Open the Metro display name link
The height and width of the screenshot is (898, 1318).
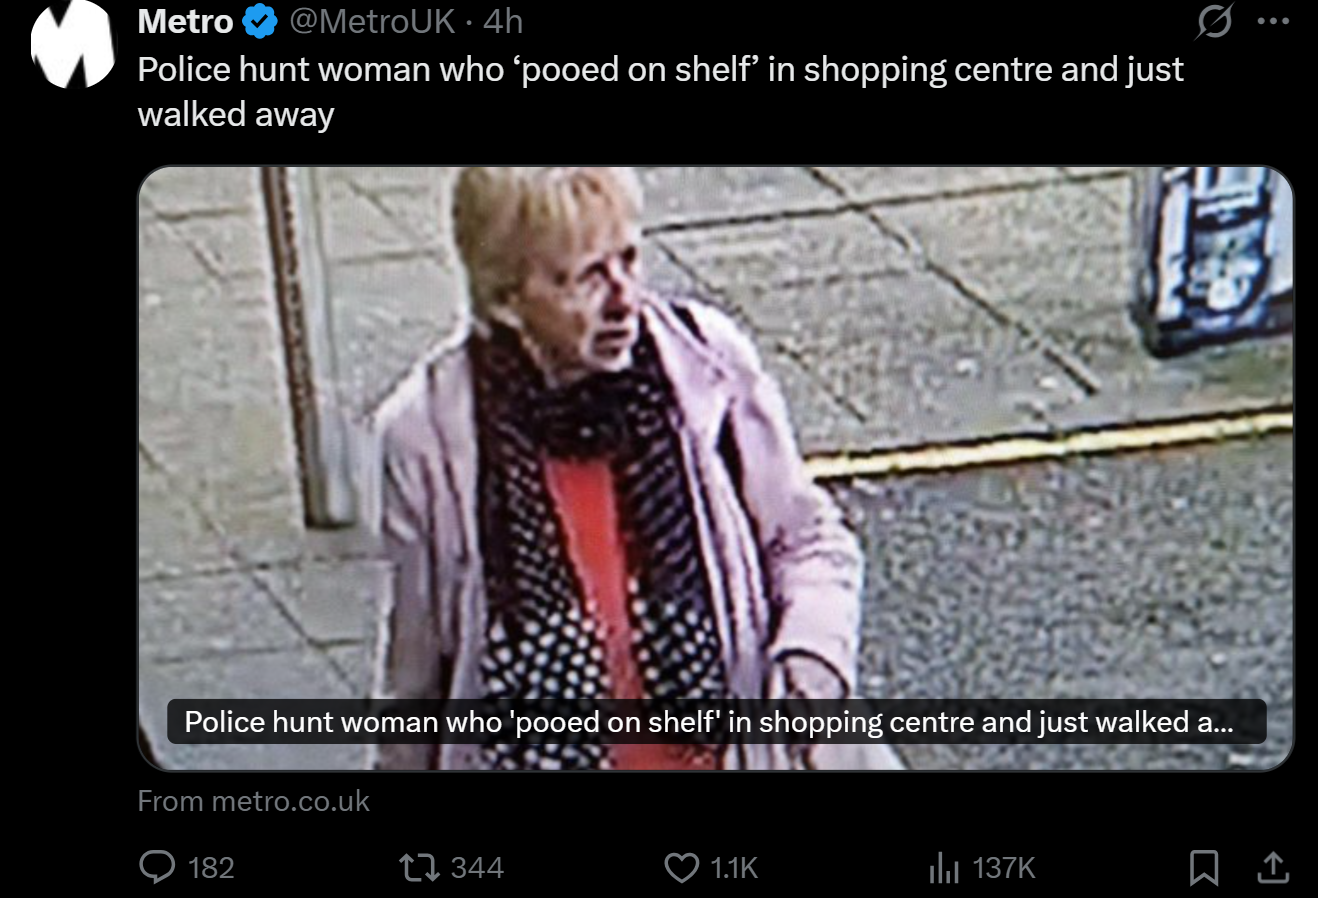[185, 21]
